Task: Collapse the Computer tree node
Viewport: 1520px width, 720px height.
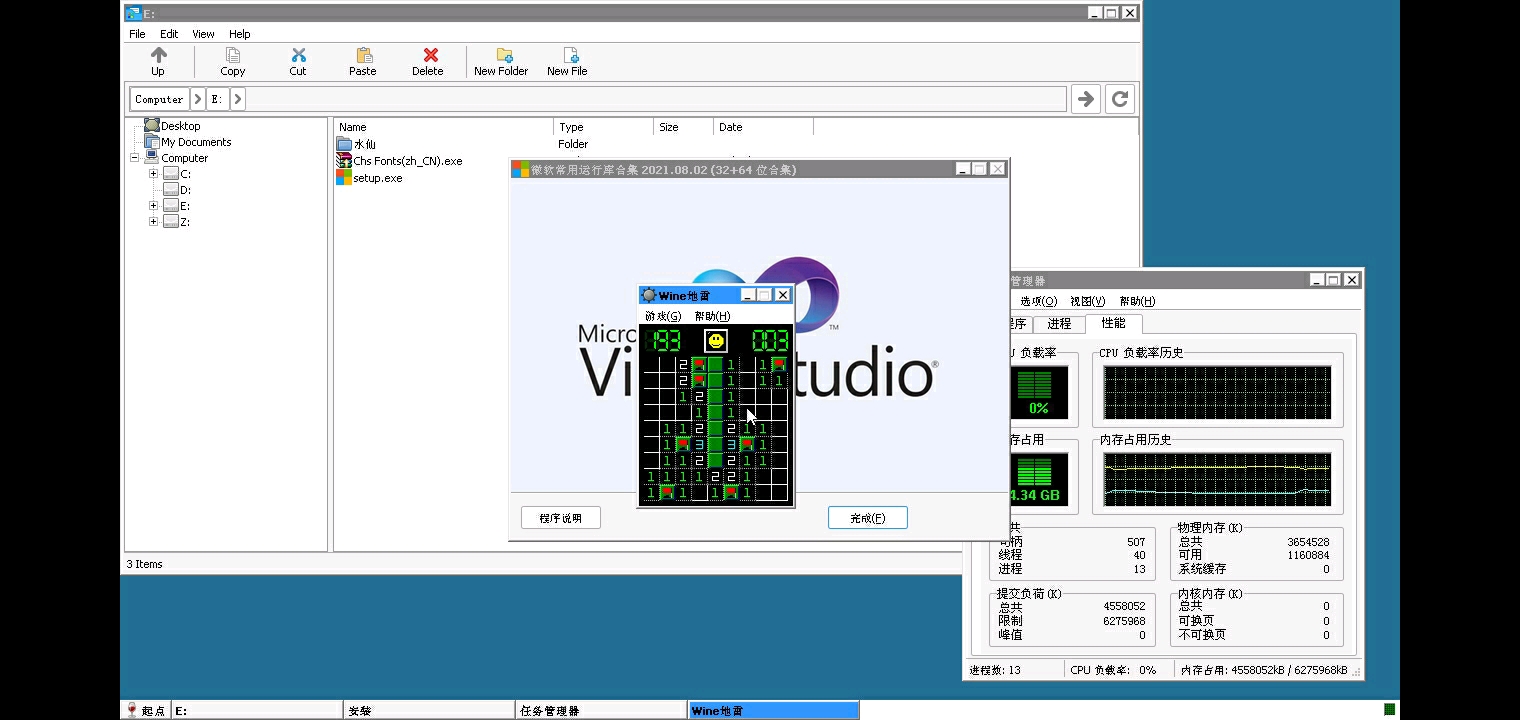Action: [x=134, y=158]
